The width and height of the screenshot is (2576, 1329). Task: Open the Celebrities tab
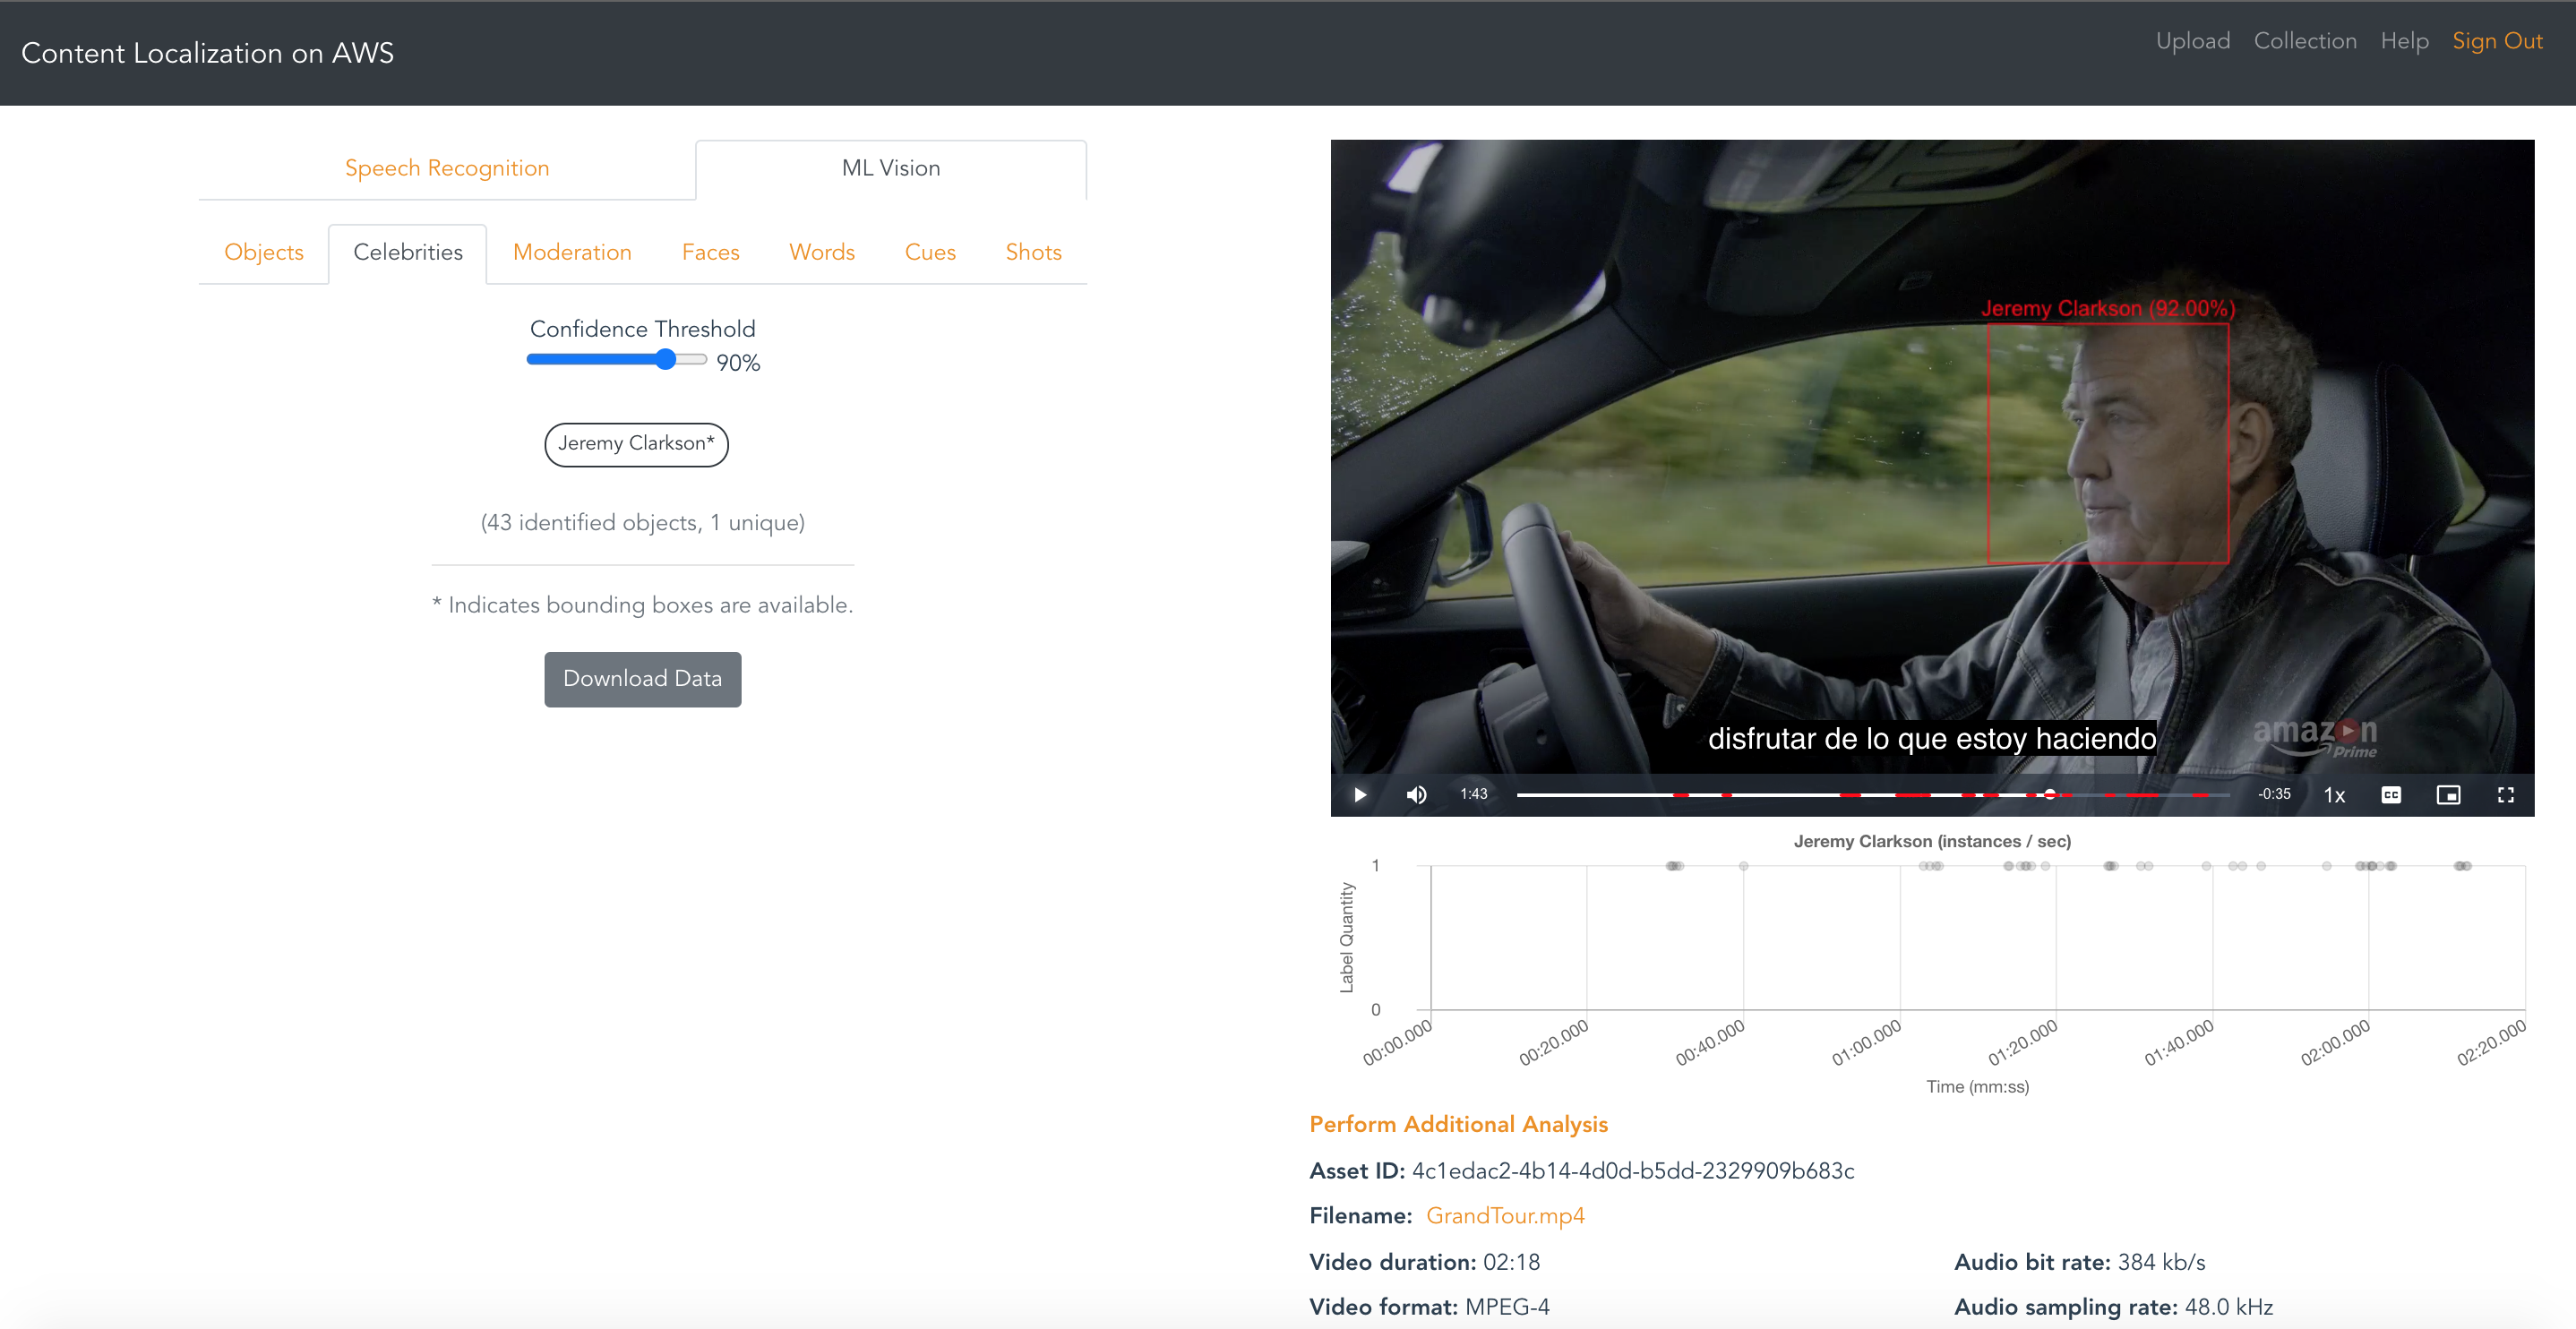pos(408,252)
